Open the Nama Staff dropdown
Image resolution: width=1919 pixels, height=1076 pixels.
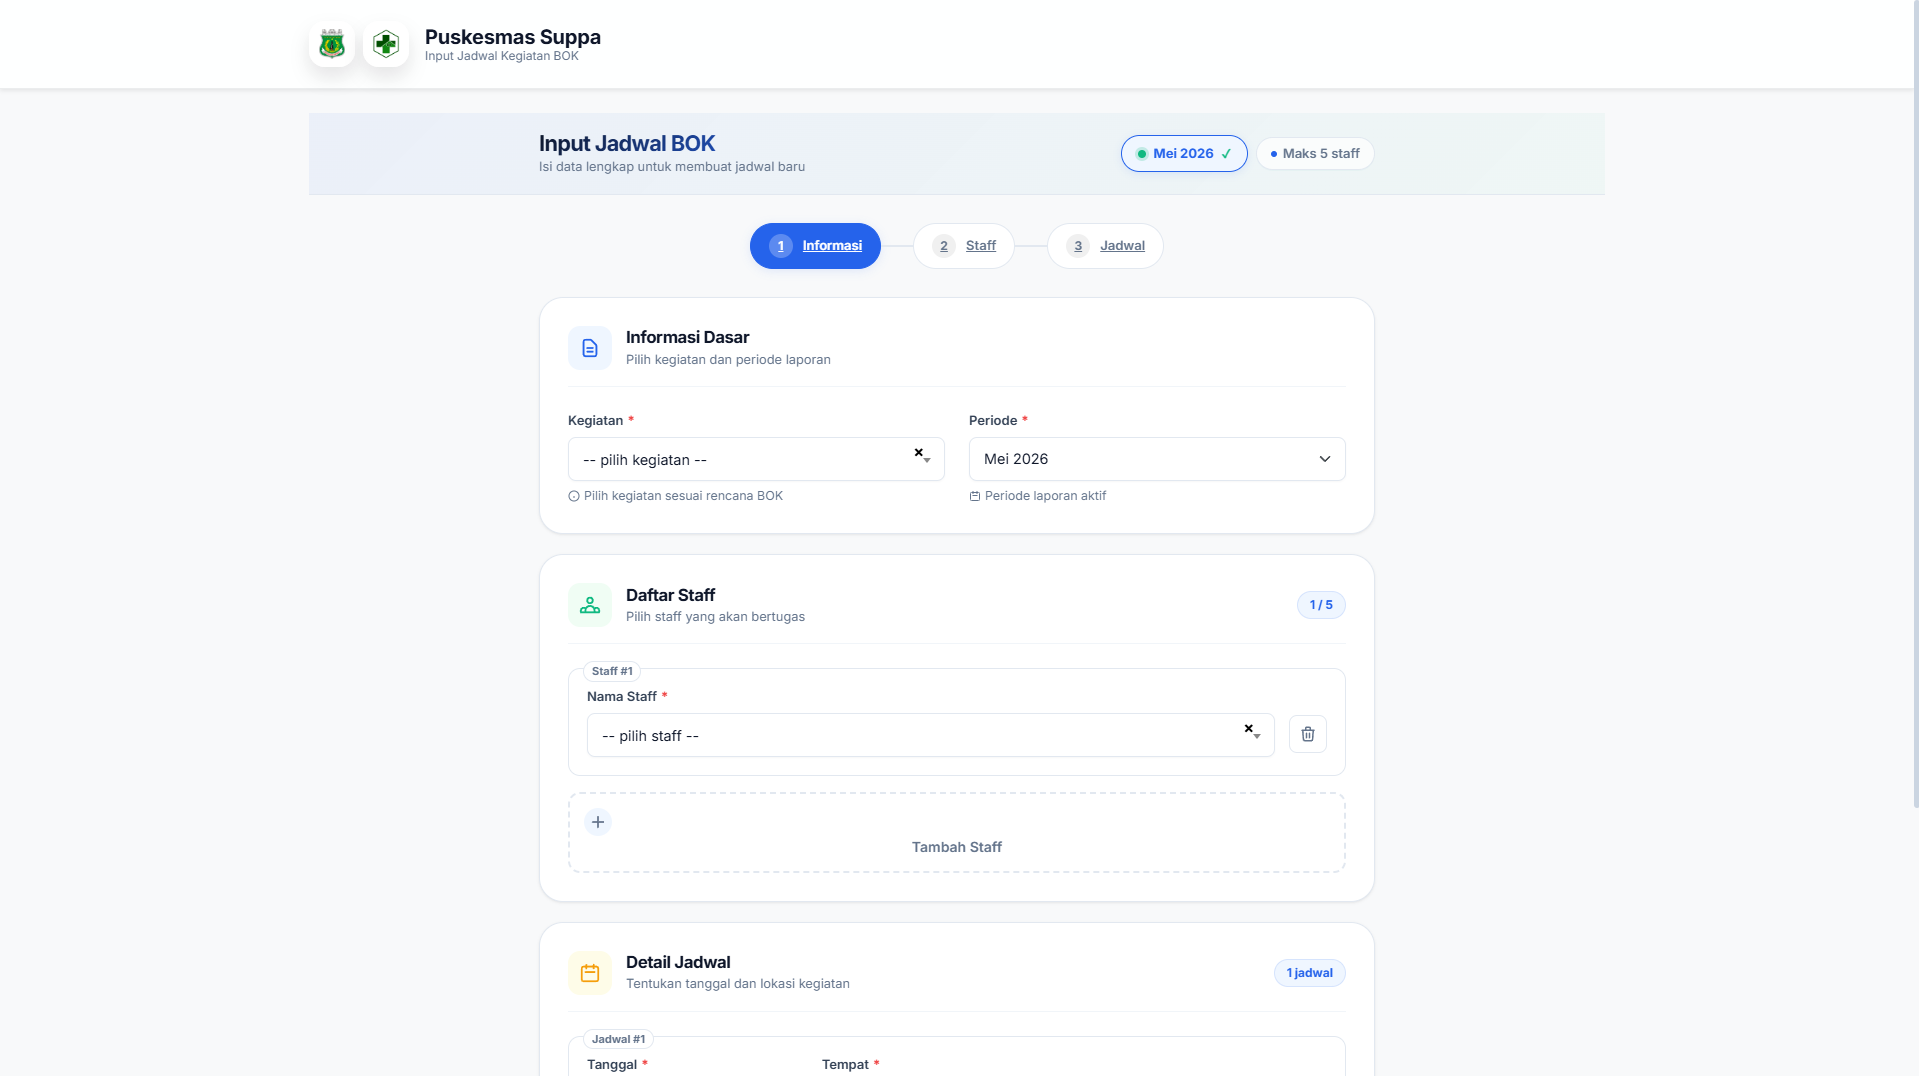point(930,735)
